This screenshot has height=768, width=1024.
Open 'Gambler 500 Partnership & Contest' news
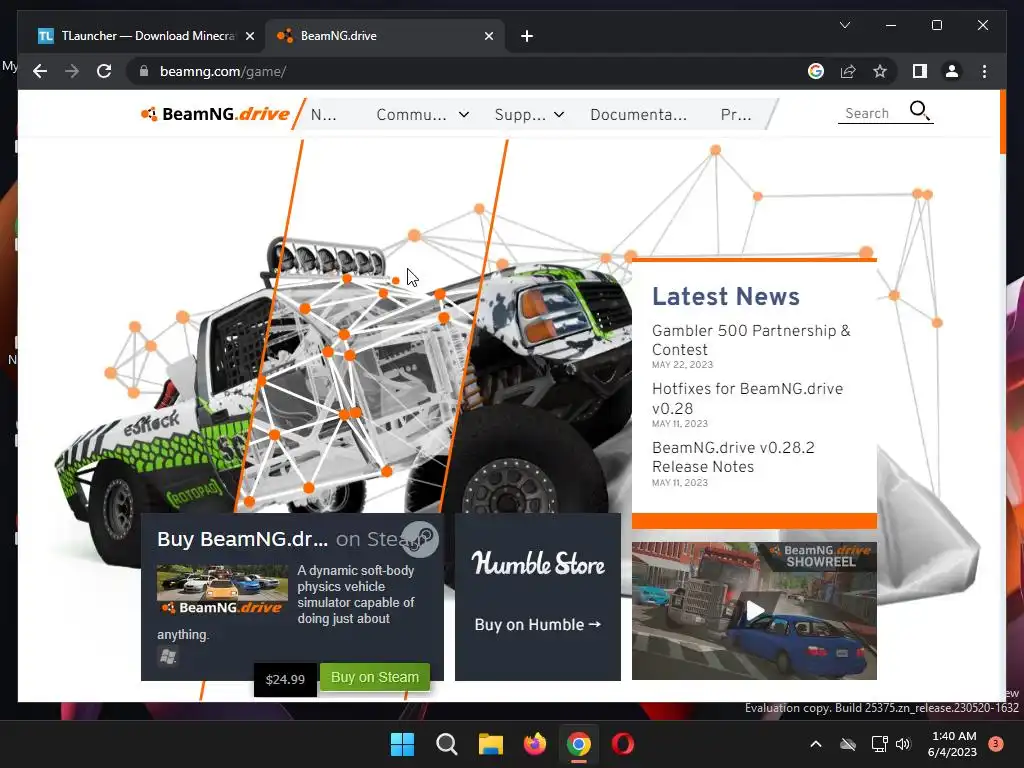pos(751,340)
